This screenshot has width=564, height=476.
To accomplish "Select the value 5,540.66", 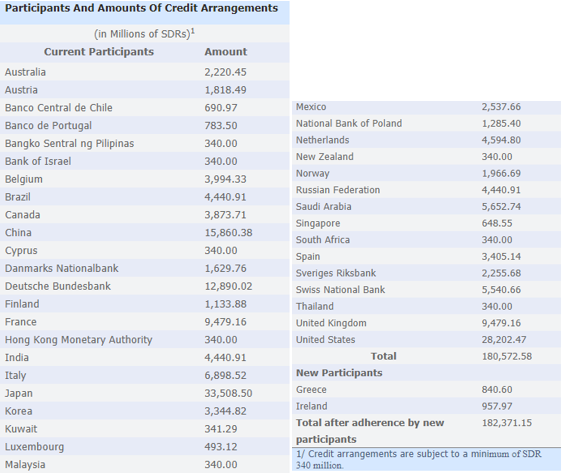I will coord(501,290).
